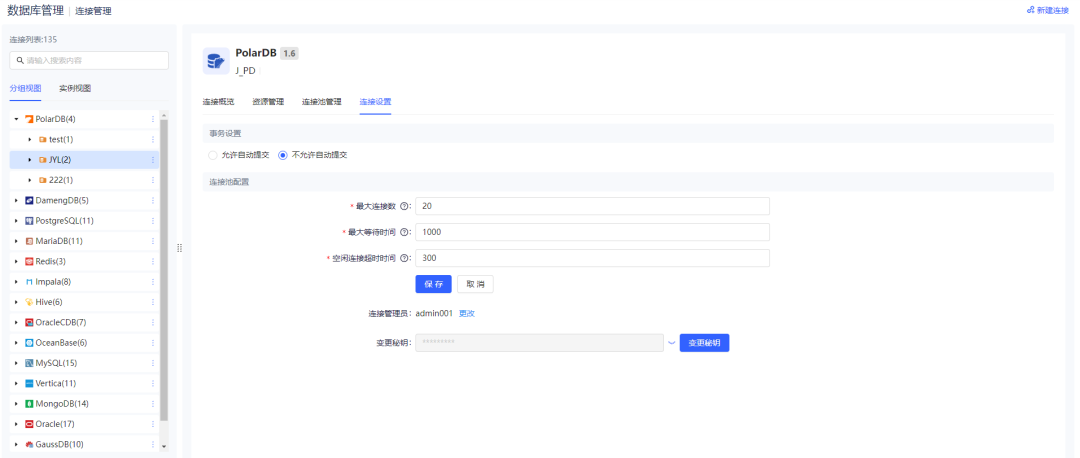Screen dimensions: 1080x458
Task: Collapse the PolarDB(4) tree node
Action: click(x=17, y=119)
